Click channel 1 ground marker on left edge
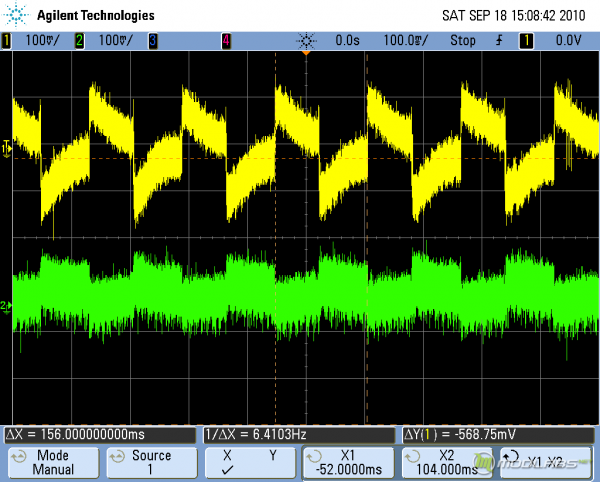This screenshot has height=482, width=600. 7,148
